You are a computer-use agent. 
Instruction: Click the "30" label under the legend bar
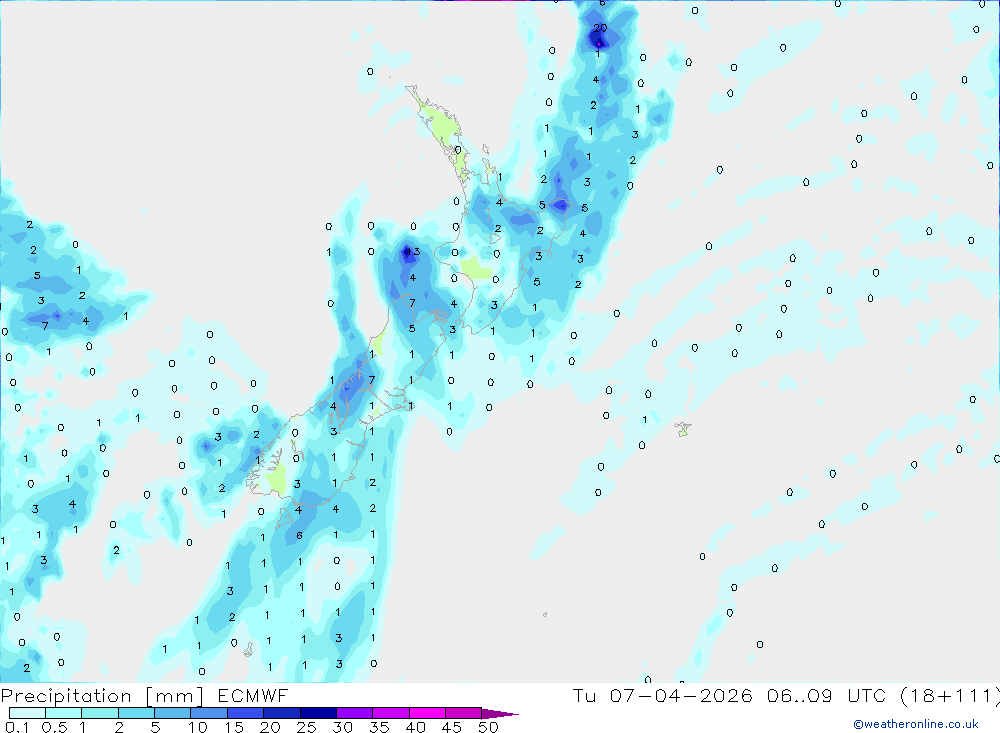[x=343, y=727]
